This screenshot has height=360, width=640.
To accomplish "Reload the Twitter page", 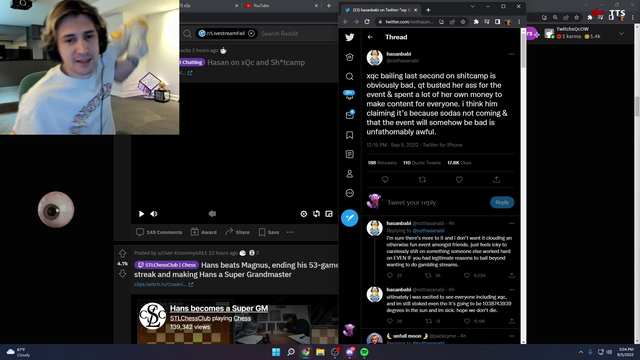I will point(367,22).
